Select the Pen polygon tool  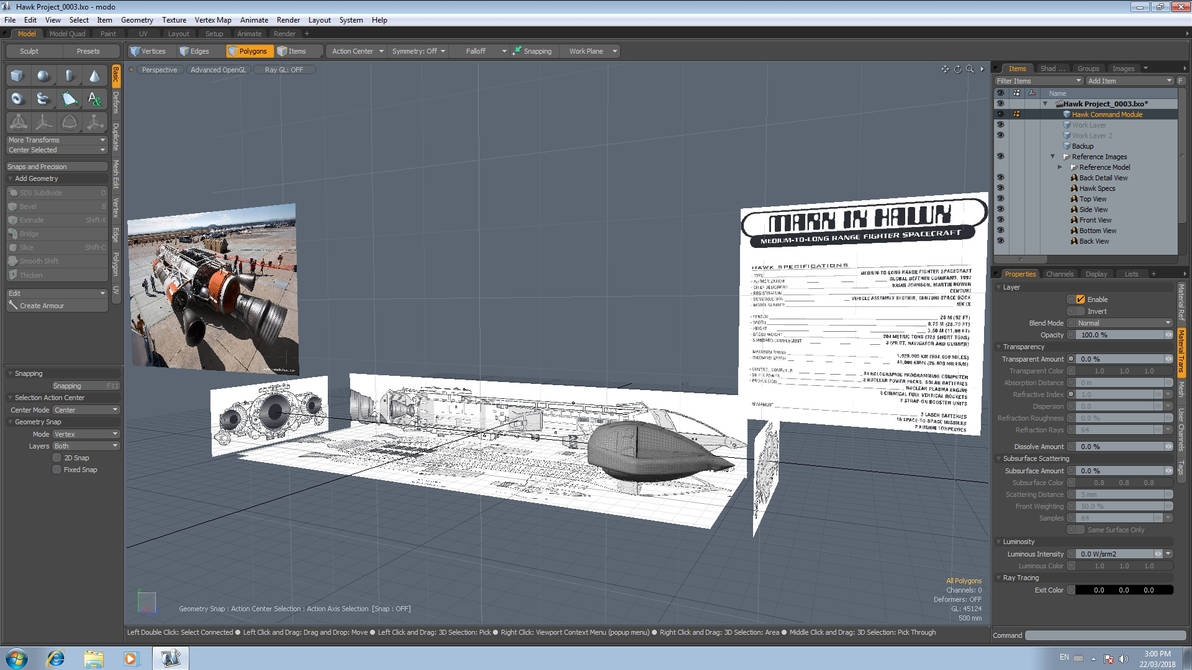pyautogui.click(x=69, y=99)
